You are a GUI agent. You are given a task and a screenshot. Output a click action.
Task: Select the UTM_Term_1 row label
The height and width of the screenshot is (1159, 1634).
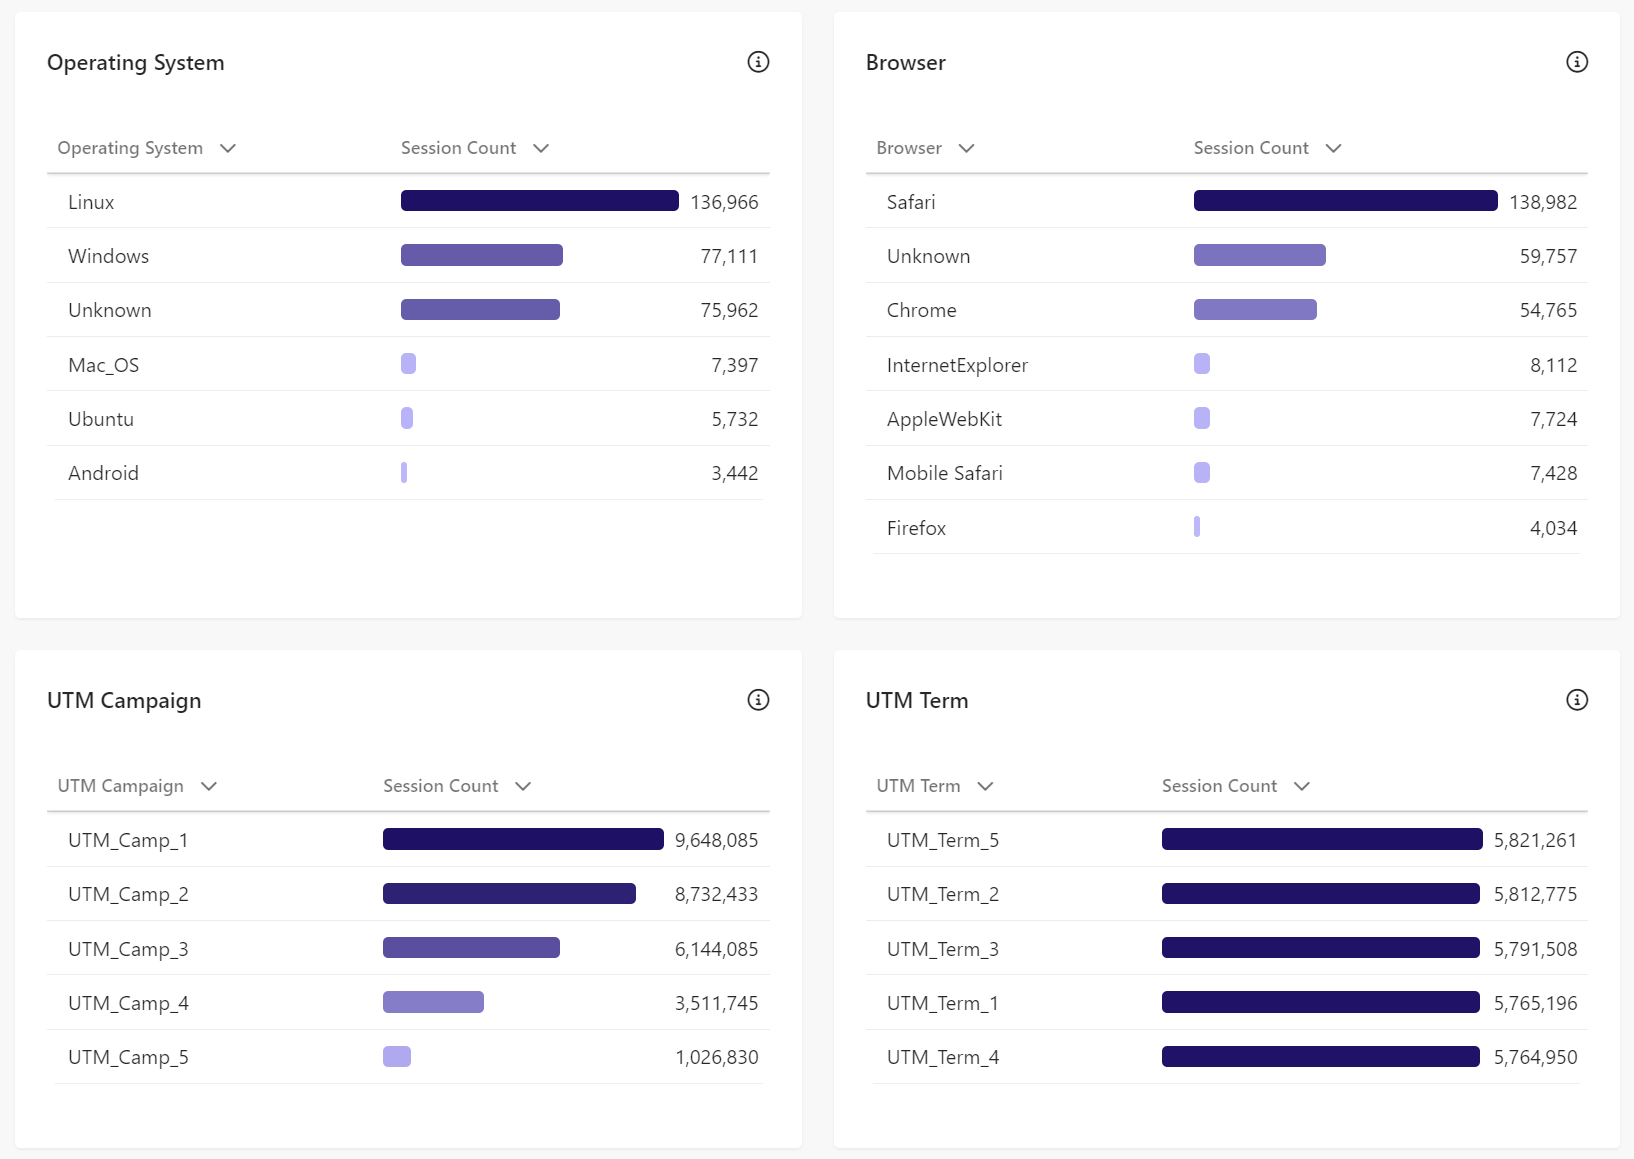tap(943, 1003)
